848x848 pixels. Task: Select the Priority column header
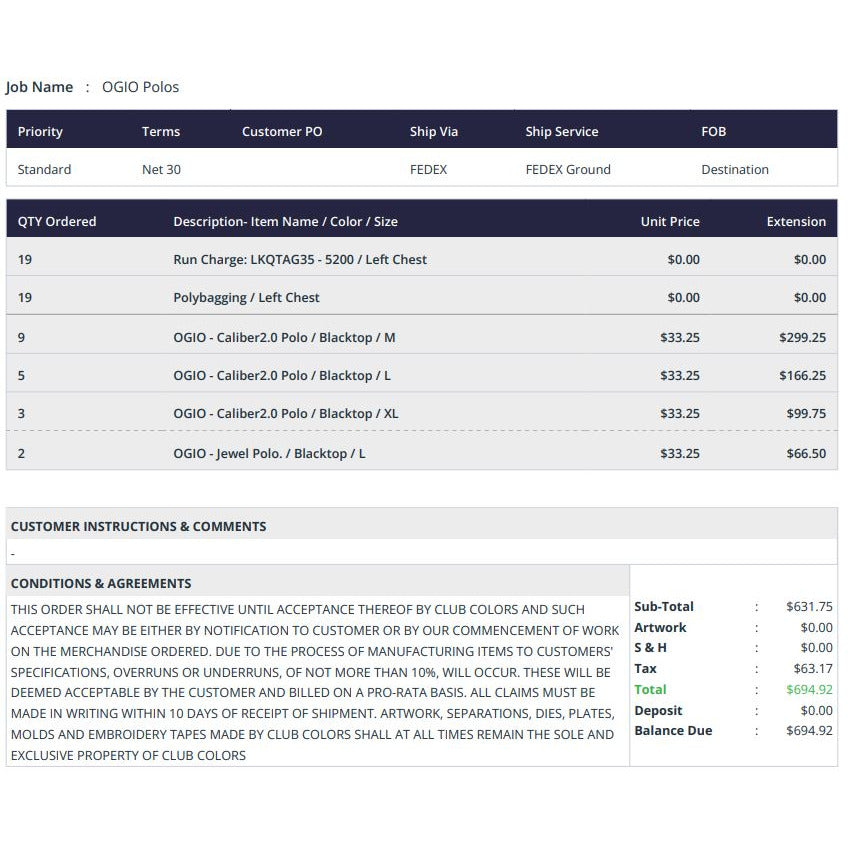click(x=40, y=132)
